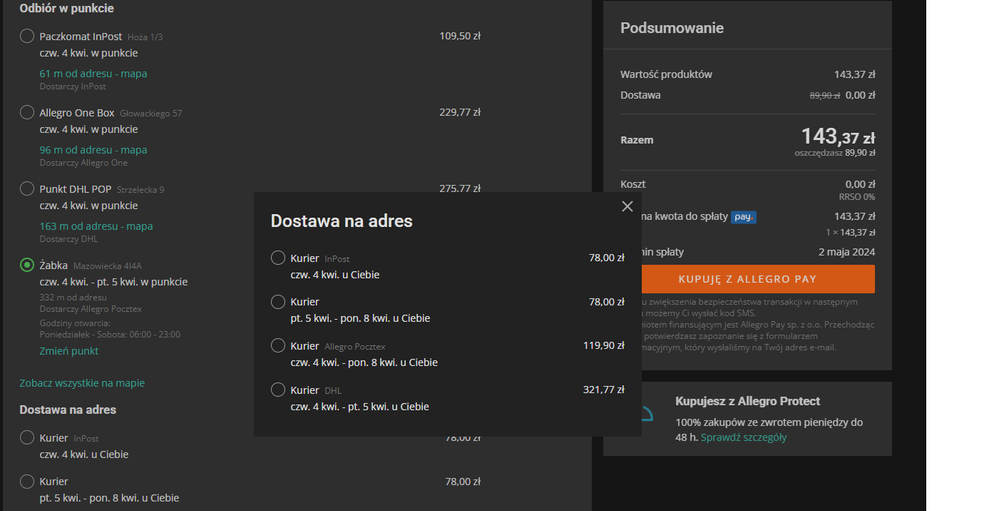
Task: Click Wartość produktów label
Action: pyautogui.click(x=666, y=75)
